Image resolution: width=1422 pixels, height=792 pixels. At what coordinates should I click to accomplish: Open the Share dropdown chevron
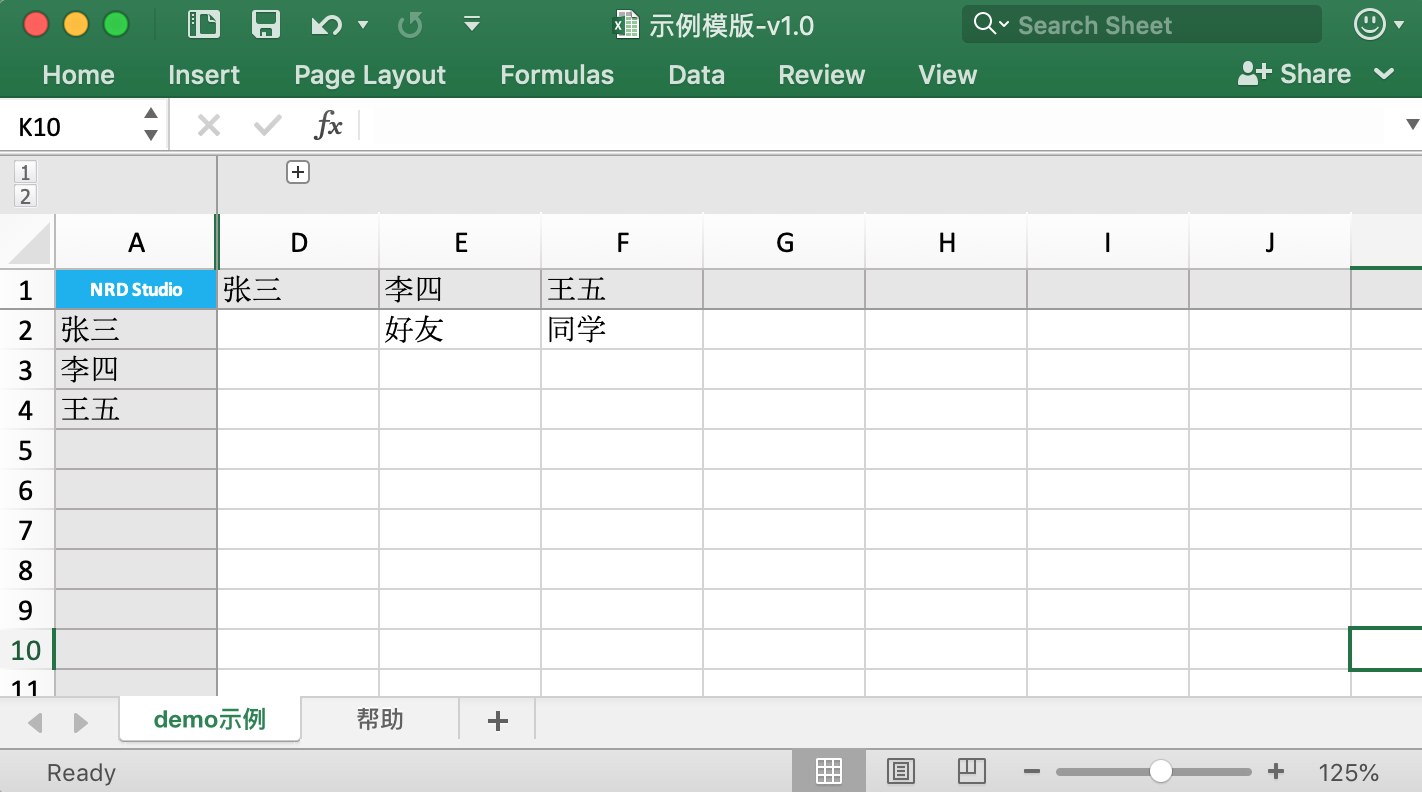1386,74
